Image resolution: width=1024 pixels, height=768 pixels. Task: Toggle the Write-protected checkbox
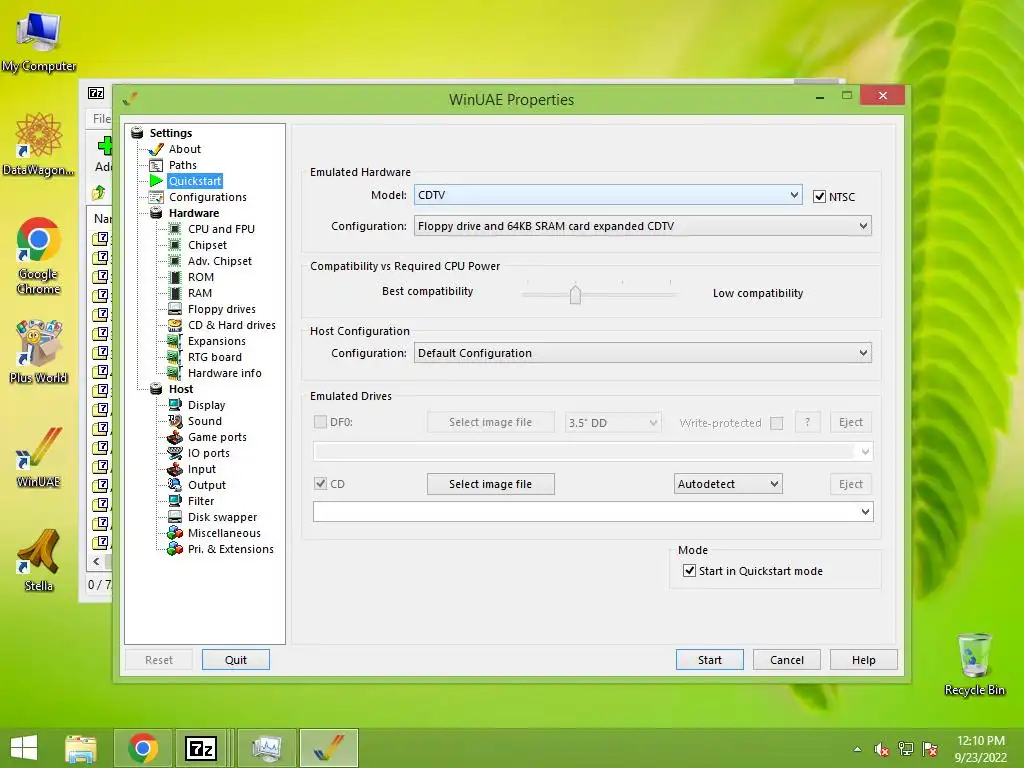776,423
